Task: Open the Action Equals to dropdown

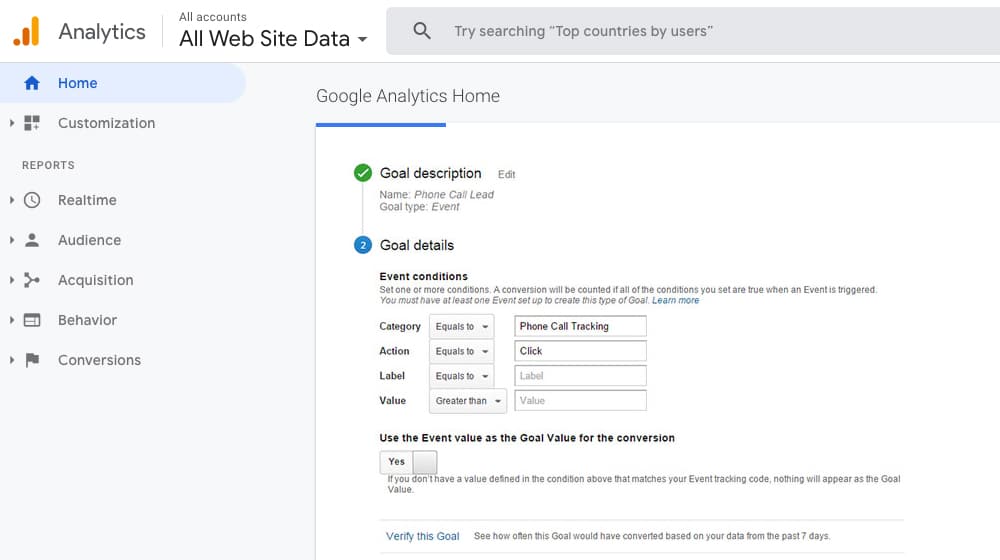Action: tap(462, 351)
